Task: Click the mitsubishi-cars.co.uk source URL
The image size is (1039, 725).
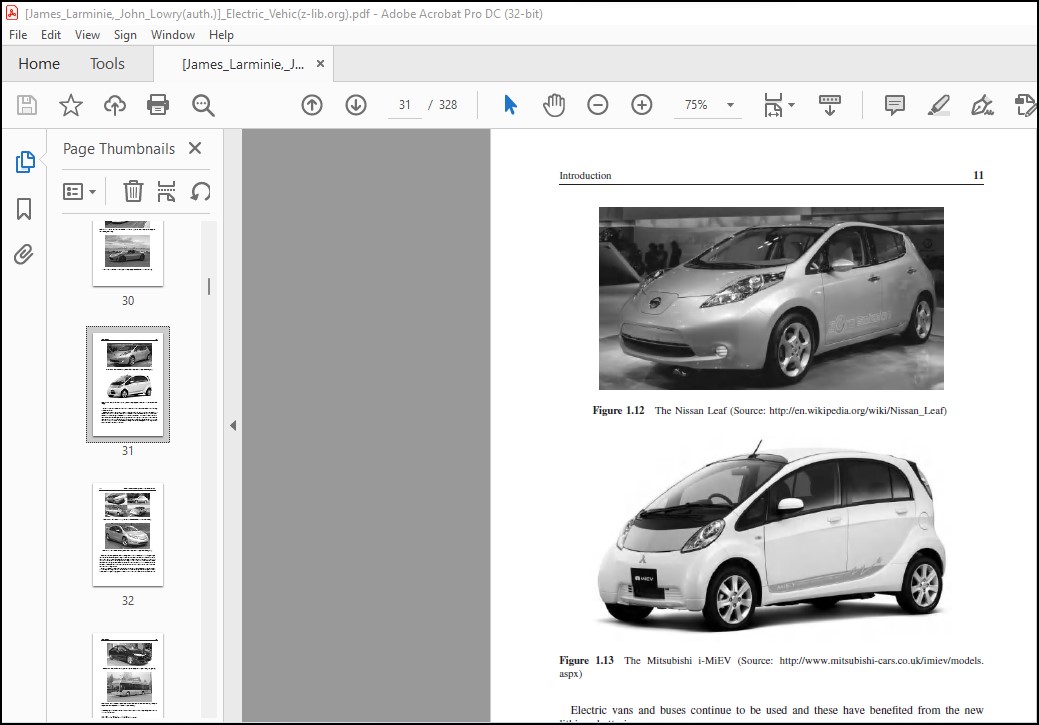Action: (881, 660)
